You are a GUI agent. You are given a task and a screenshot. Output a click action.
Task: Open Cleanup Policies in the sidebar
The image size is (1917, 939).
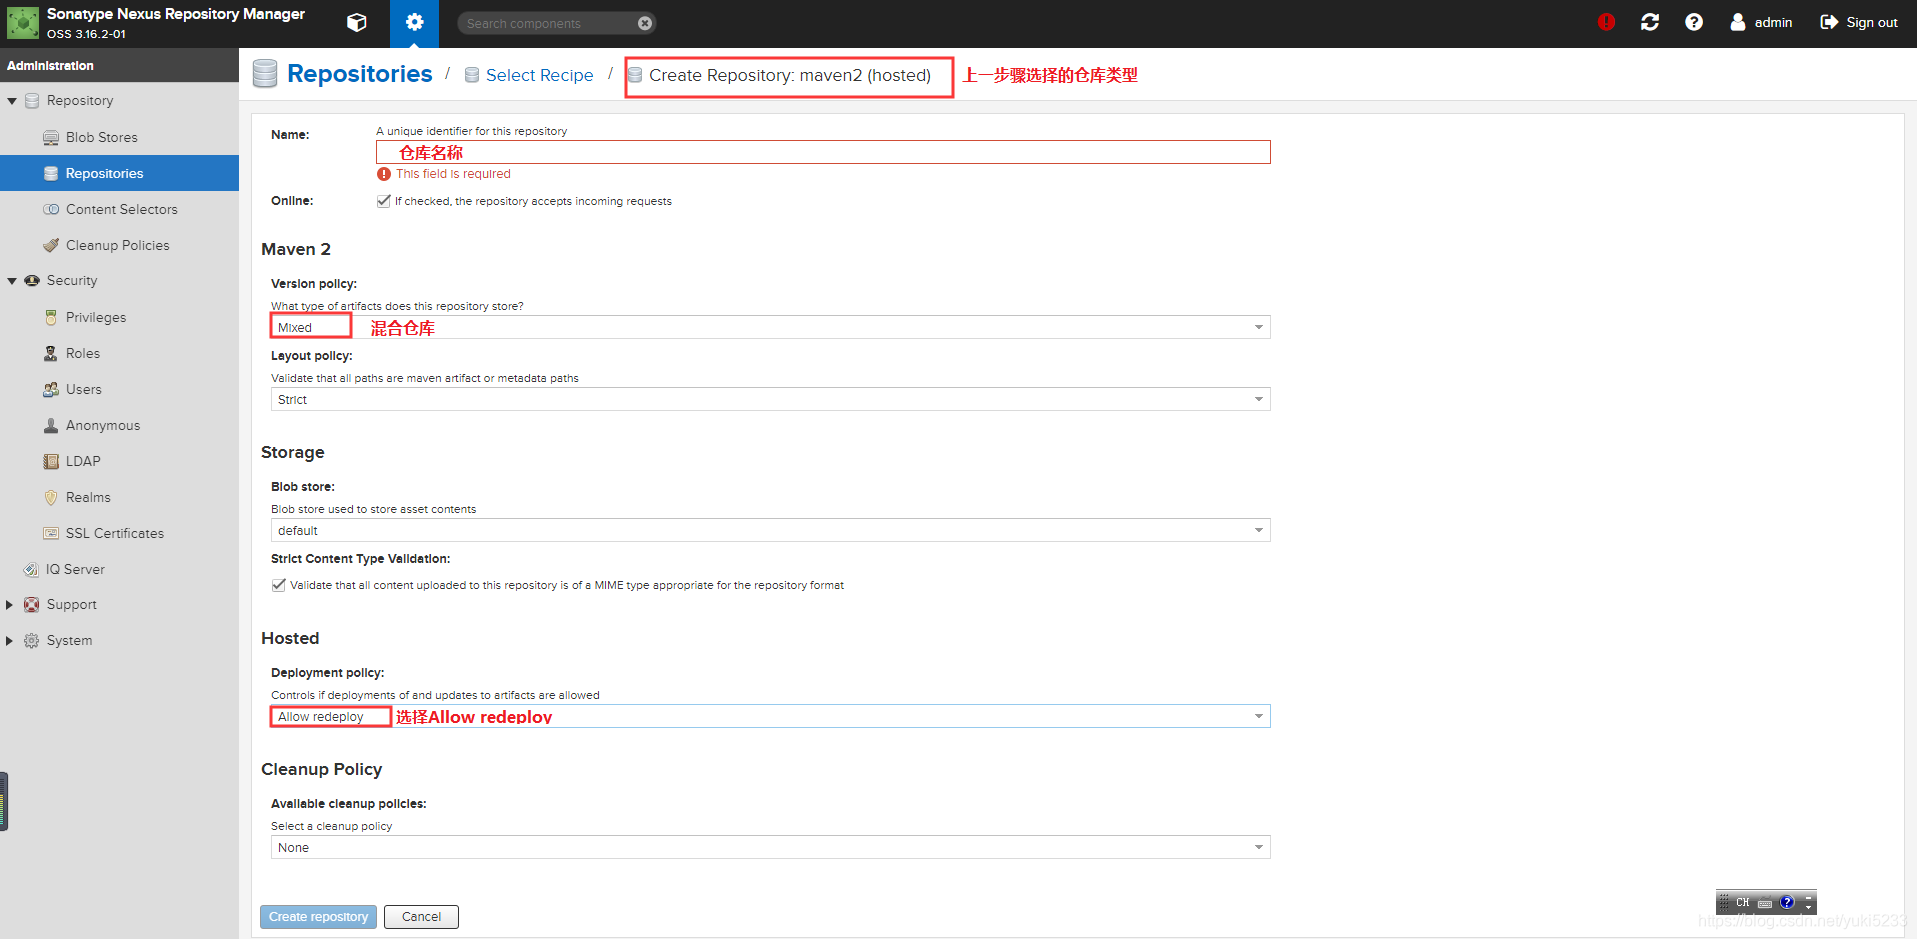pyautogui.click(x=119, y=245)
